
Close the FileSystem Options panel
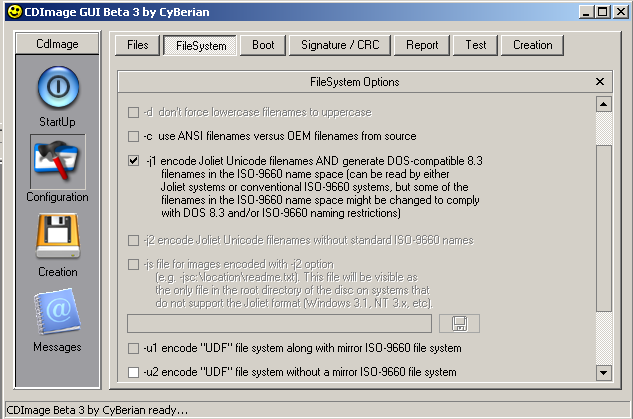pos(600,82)
